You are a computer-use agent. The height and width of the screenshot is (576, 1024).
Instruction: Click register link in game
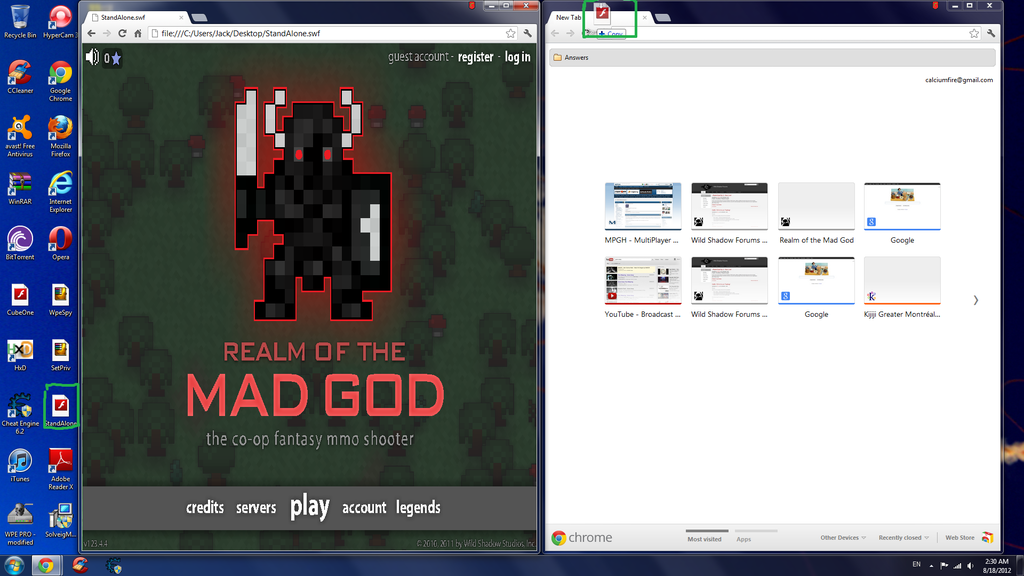(x=475, y=57)
